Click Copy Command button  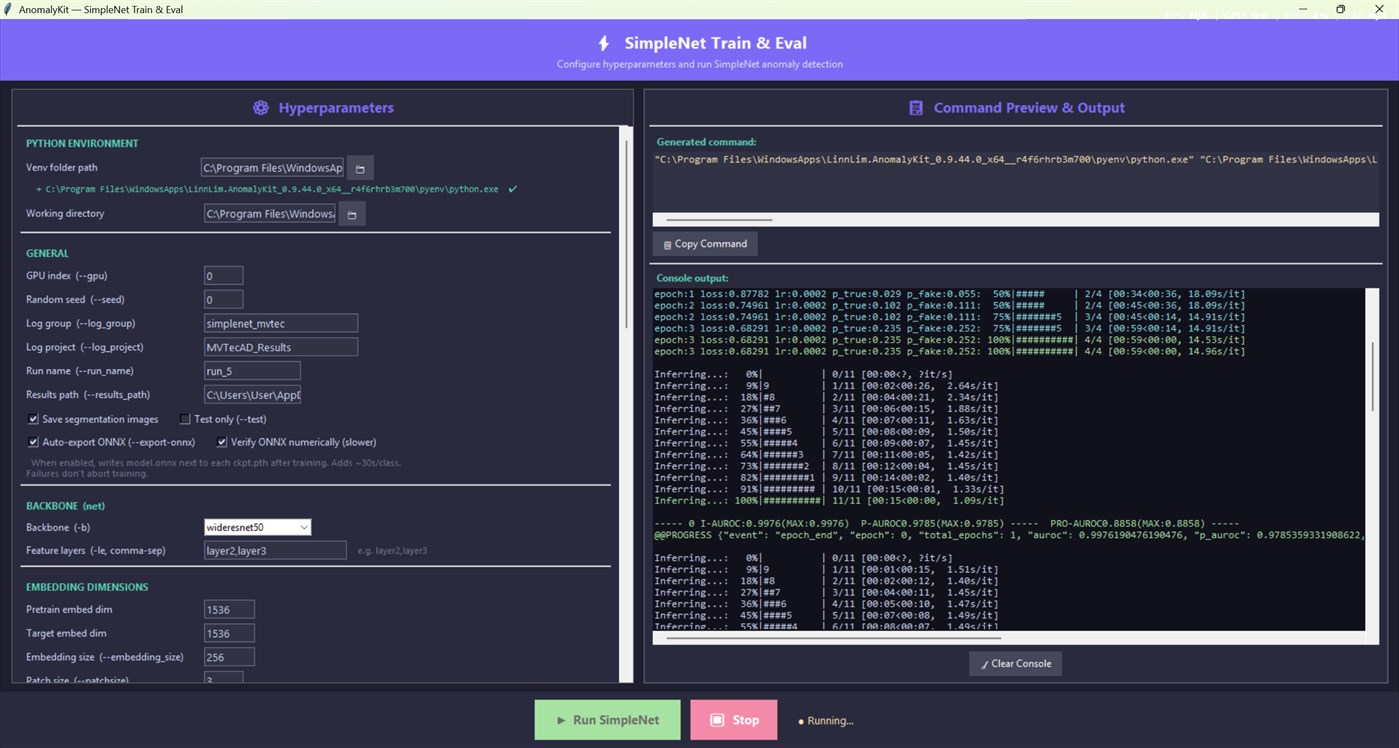(706, 244)
